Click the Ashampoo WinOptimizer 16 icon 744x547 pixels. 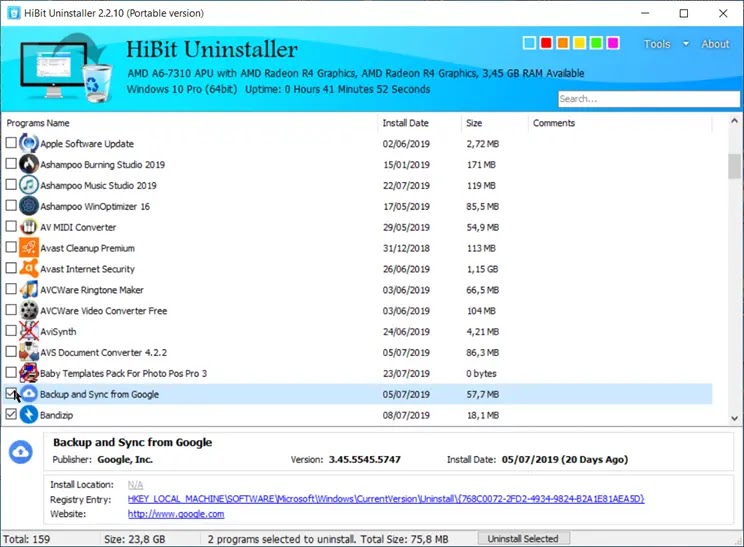click(x=29, y=205)
